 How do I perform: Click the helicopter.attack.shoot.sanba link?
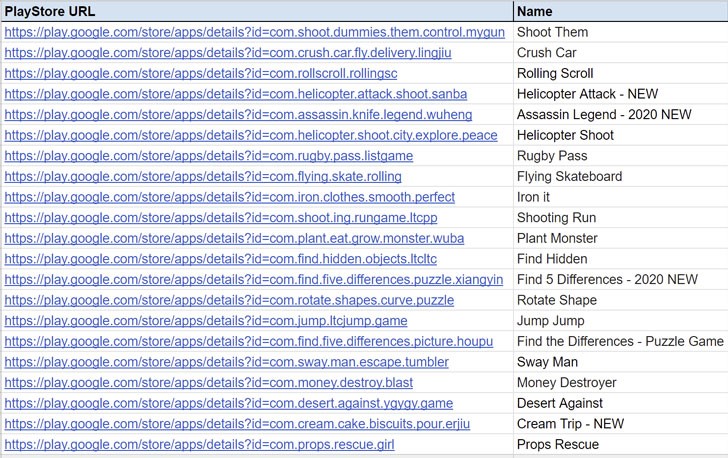point(236,94)
